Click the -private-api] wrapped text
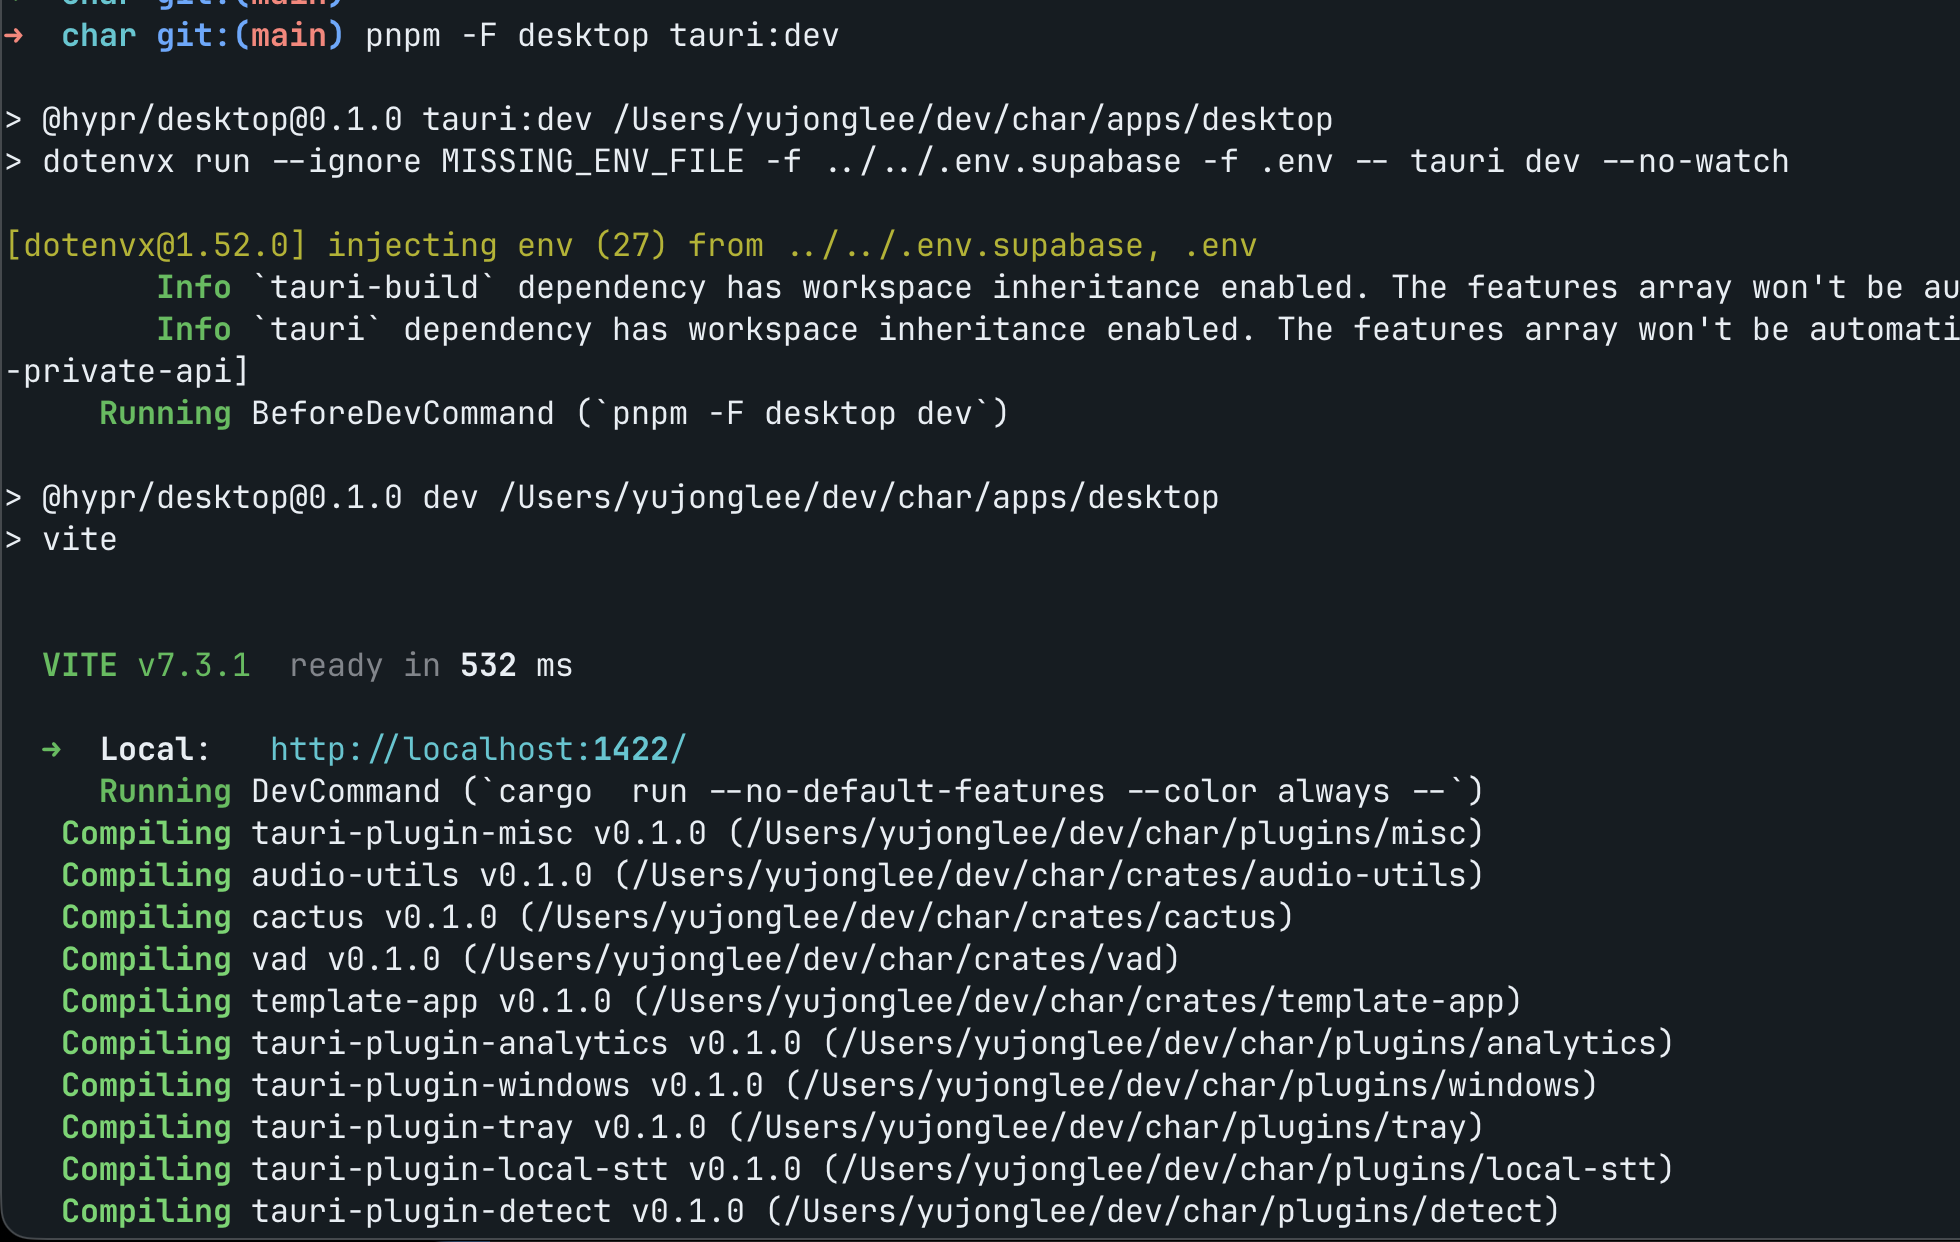Screen dimensions: 1960x1242 [126, 371]
